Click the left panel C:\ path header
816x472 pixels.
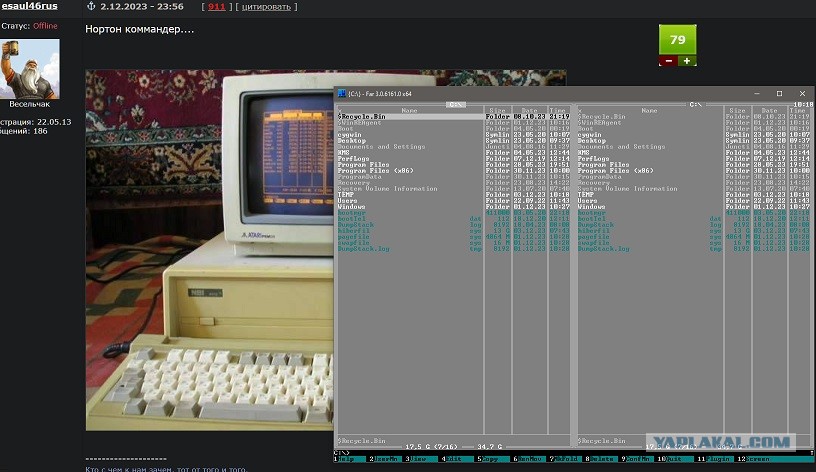(456, 105)
